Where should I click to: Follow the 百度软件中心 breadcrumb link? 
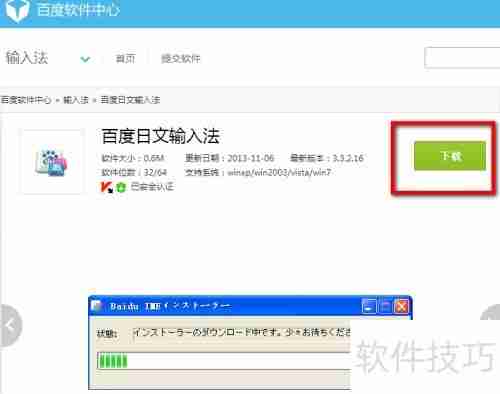pyautogui.click(x=26, y=100)
